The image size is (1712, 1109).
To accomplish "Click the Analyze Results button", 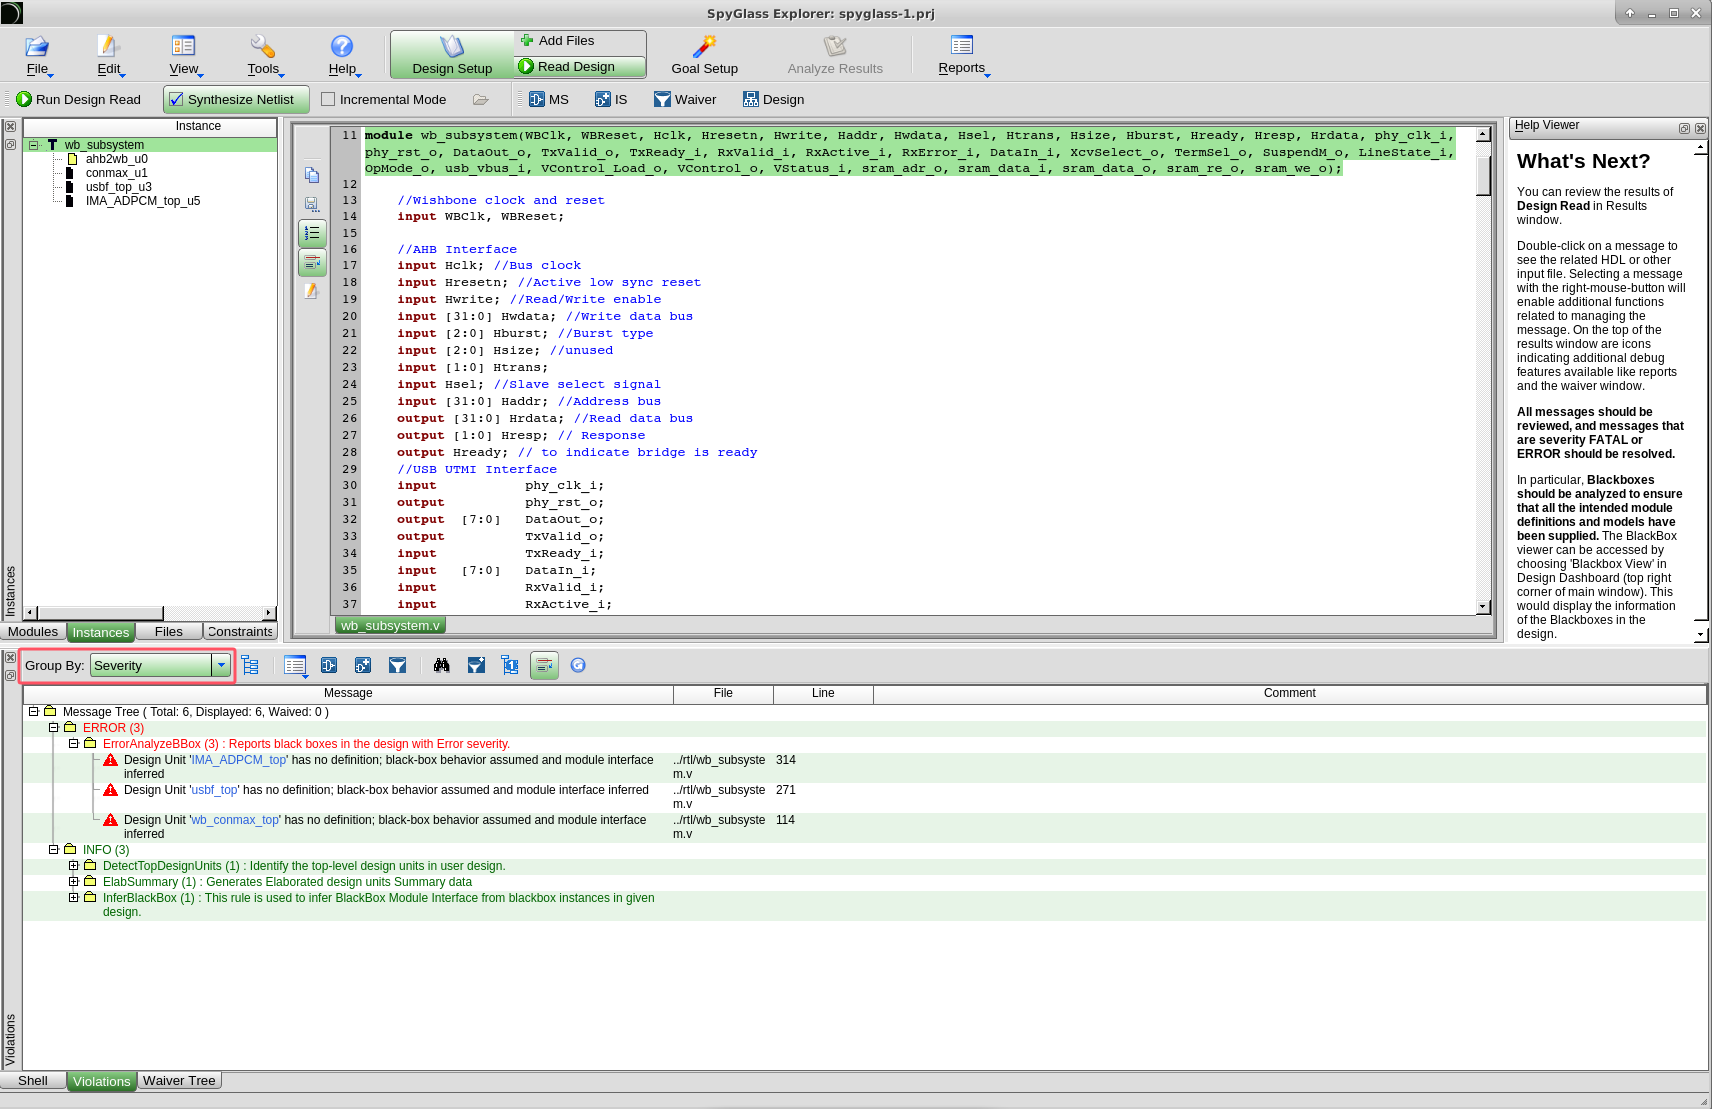I will click(835, 56).
